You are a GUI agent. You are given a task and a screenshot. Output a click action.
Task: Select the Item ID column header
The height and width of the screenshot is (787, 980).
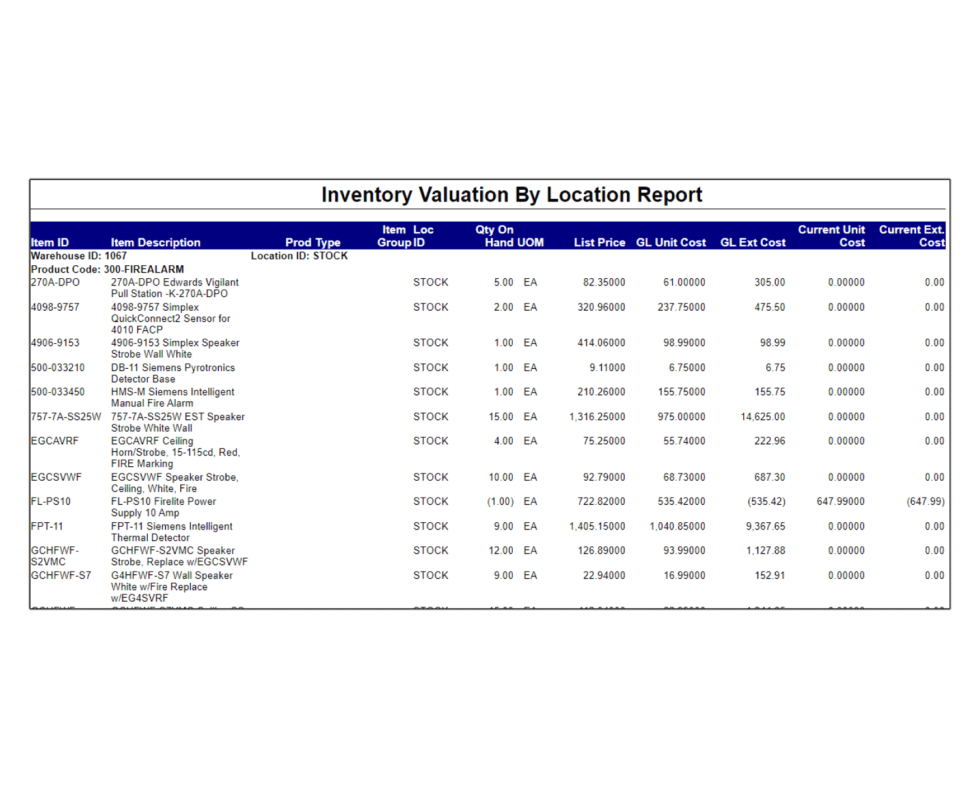pos(50,243)
